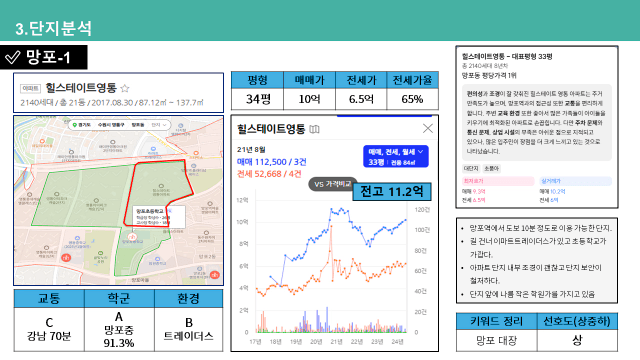Click the red school marker at map bottom-right corner
The height and width of the screenshot is (360, 640).
215,275
